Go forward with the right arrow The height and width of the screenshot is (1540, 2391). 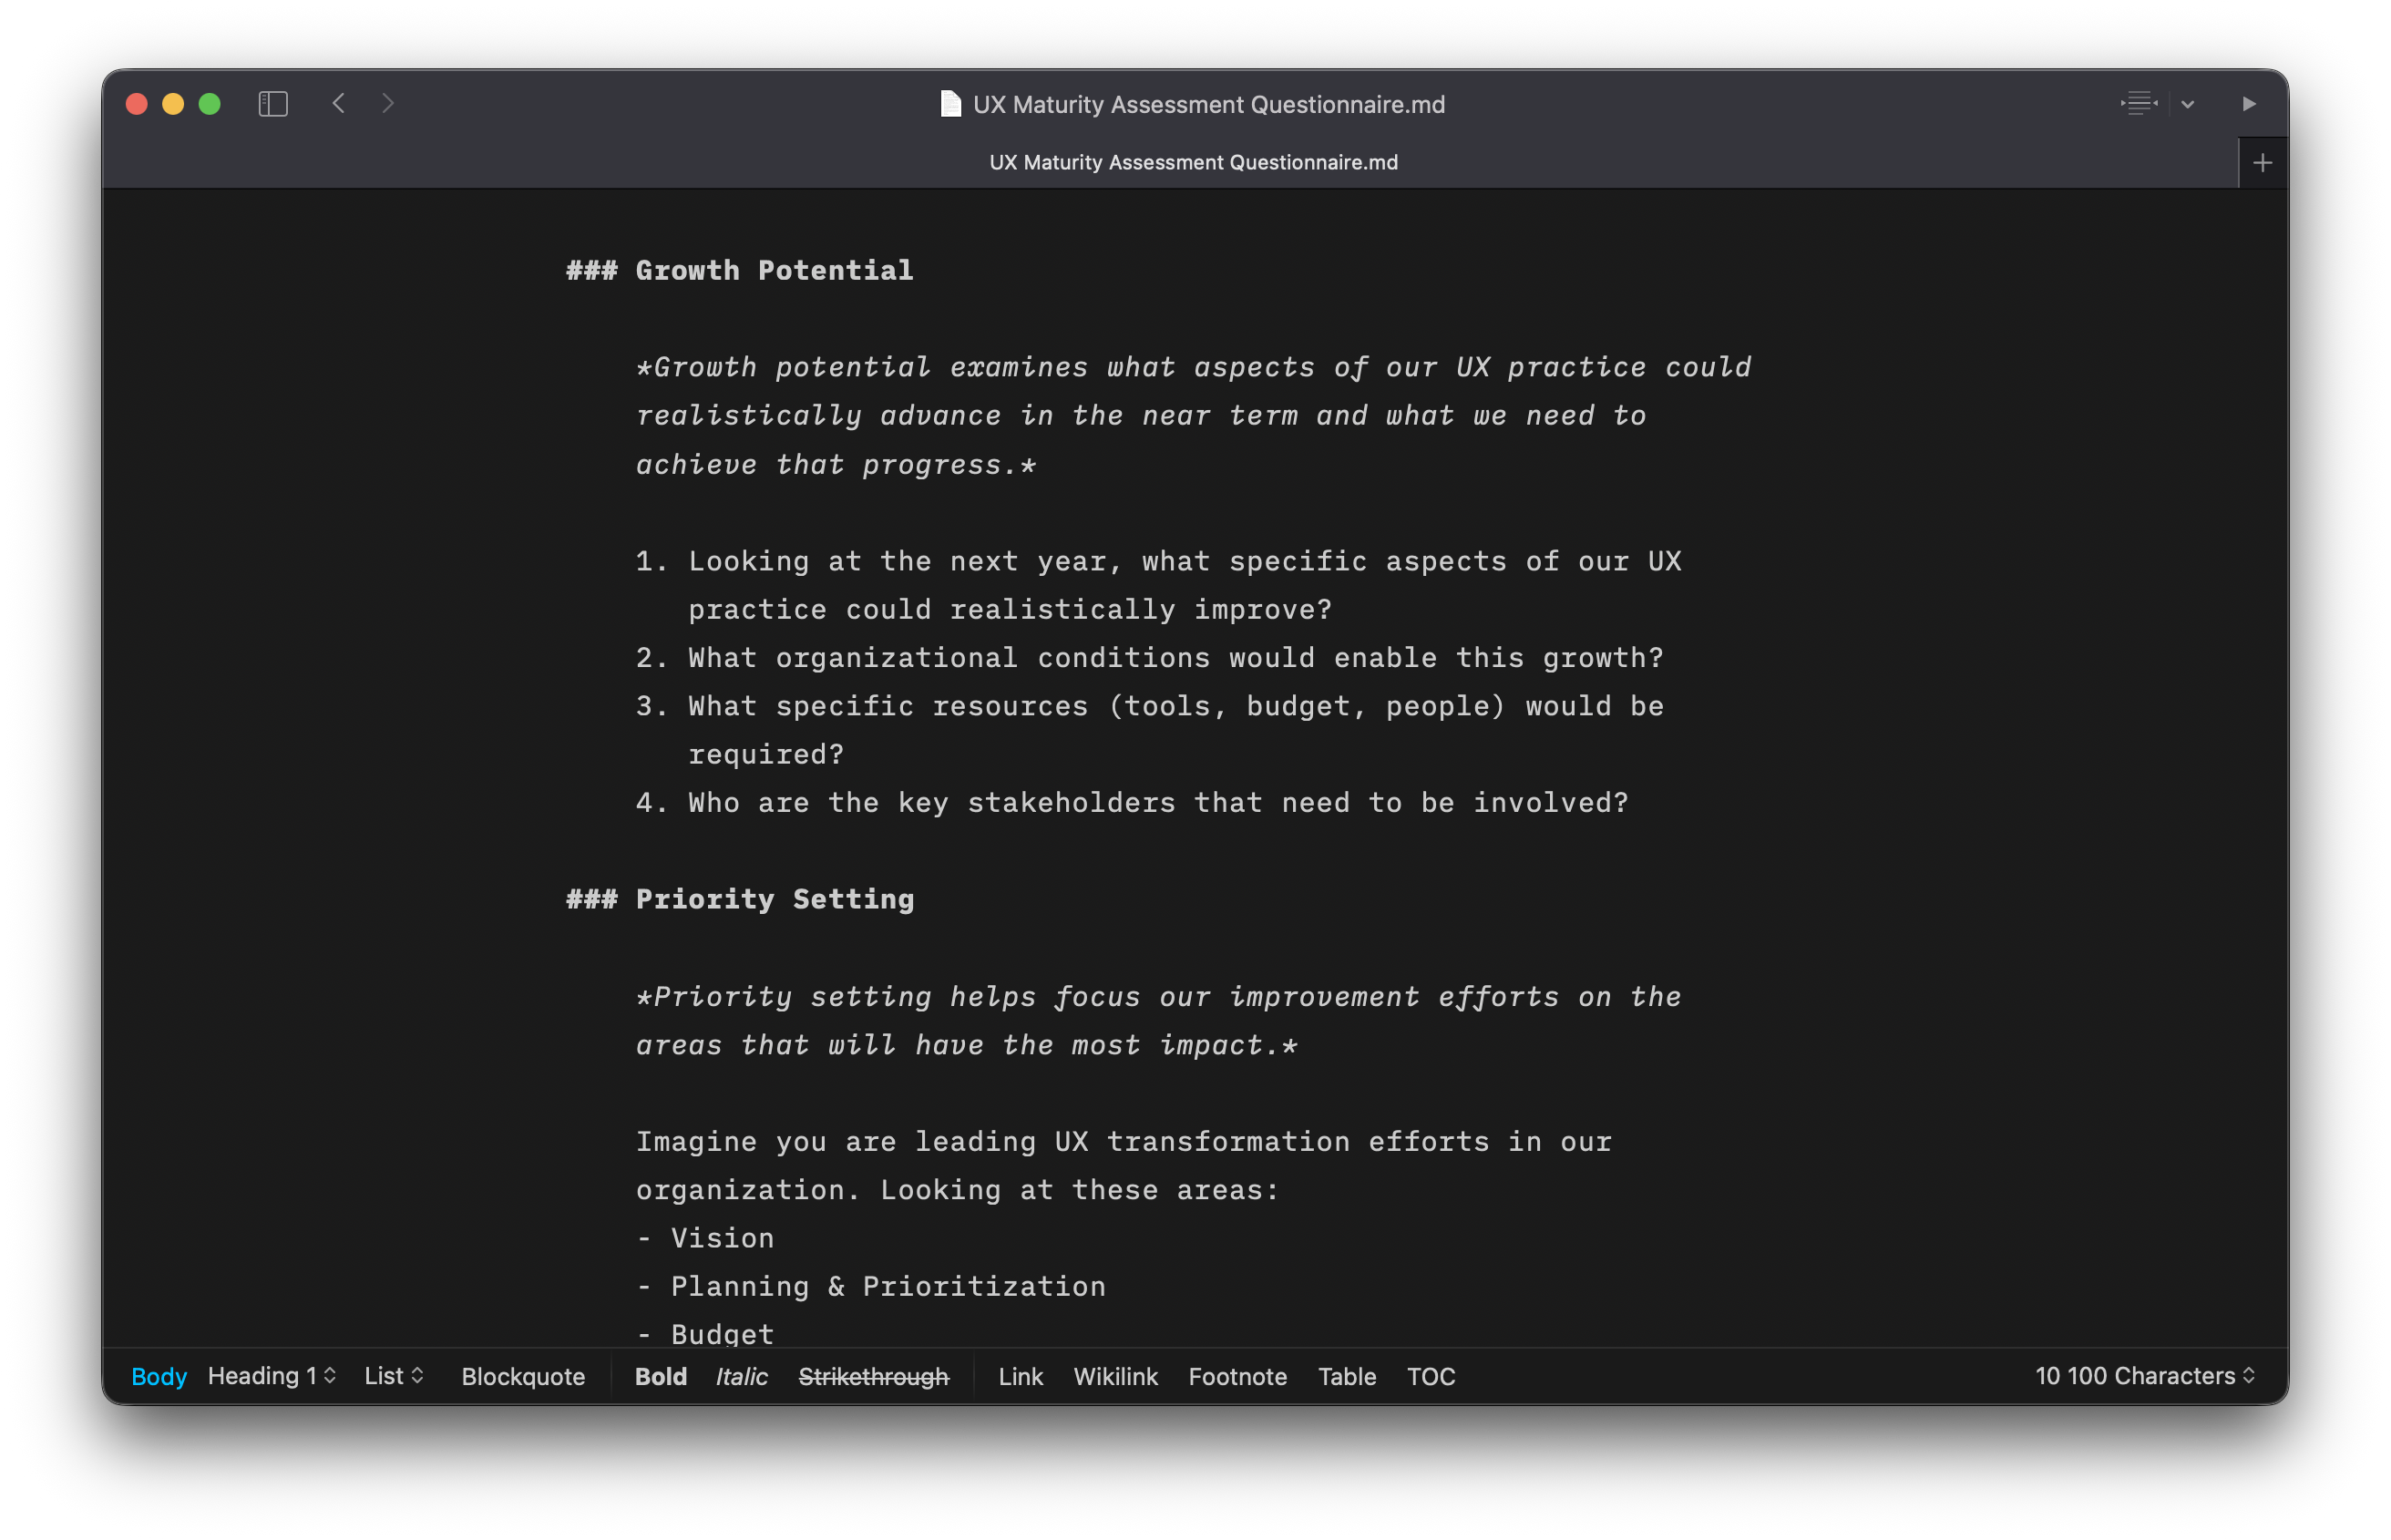(x=388, y=104)
